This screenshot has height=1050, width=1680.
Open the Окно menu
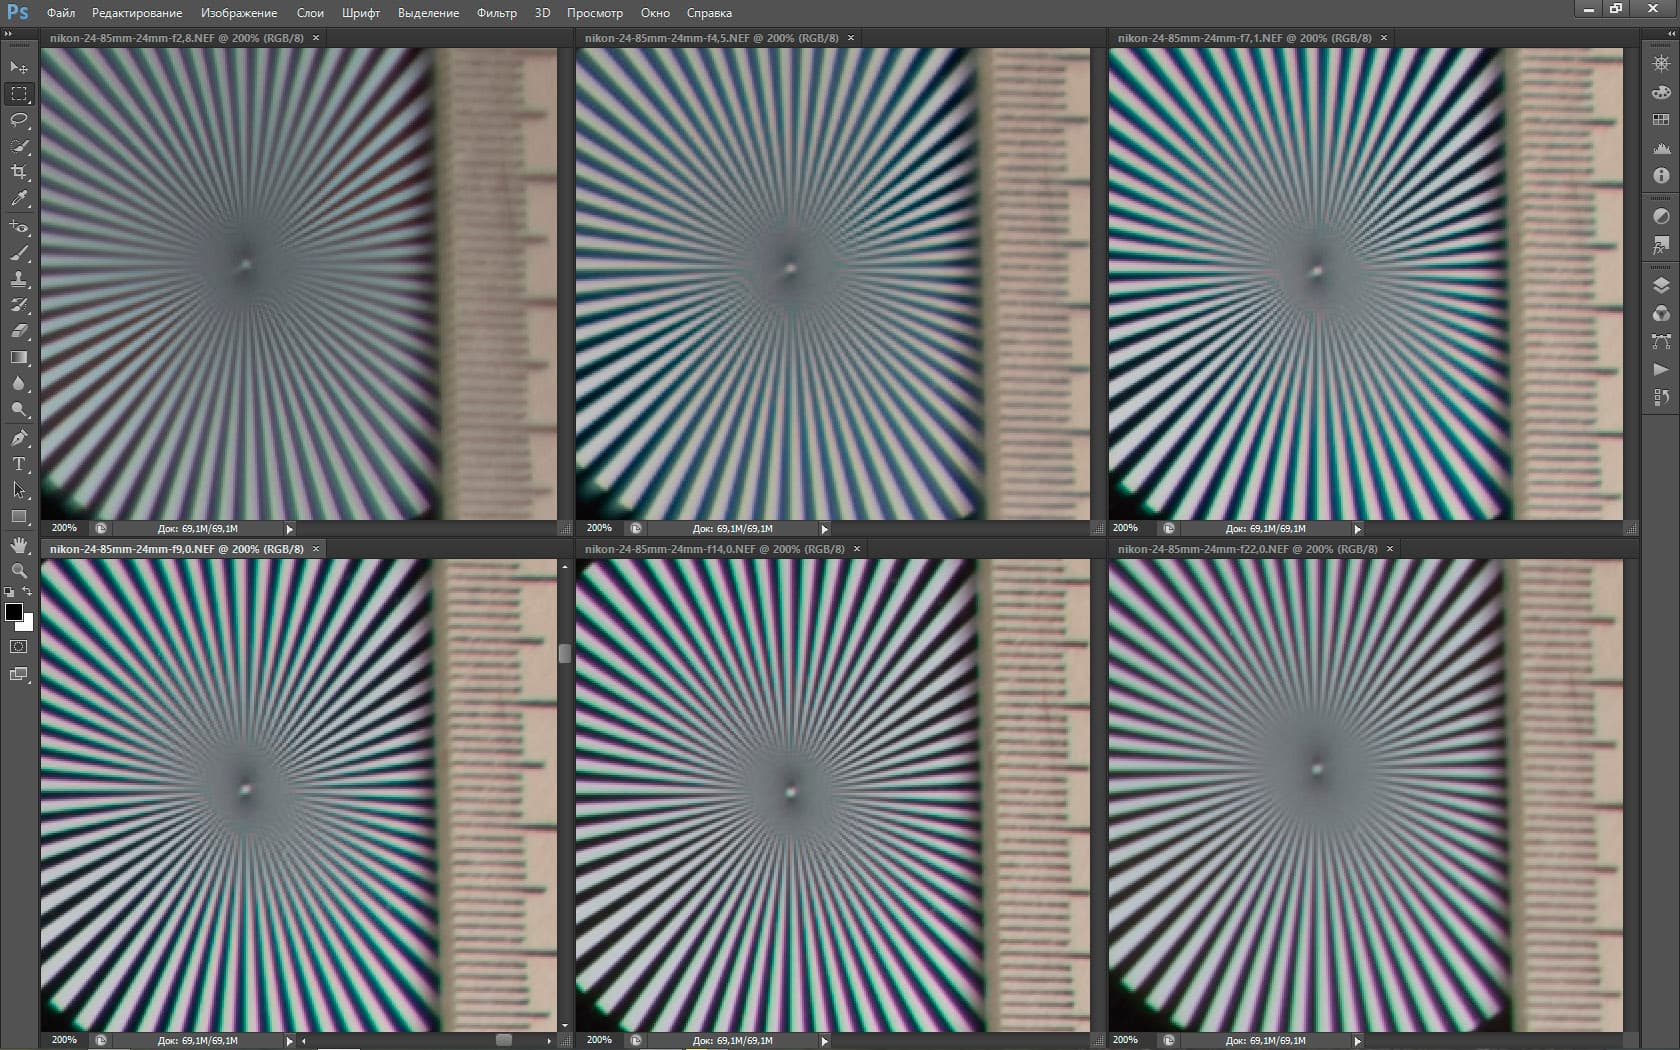tap(655, 13)
